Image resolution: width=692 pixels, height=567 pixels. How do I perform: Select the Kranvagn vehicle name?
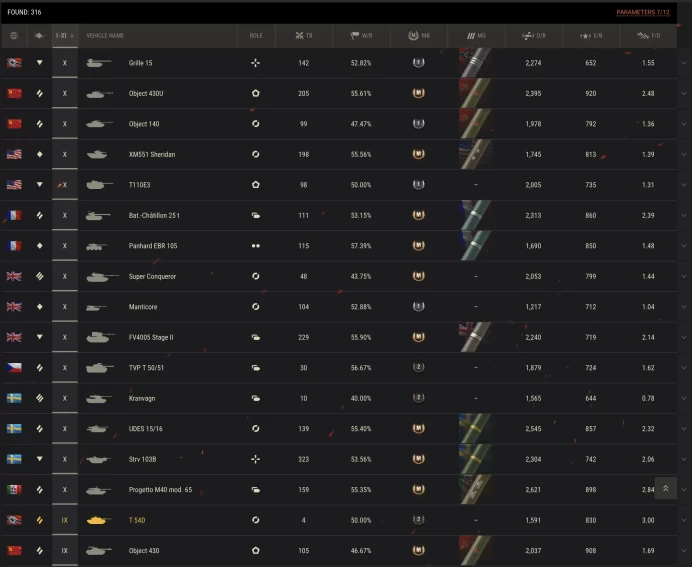[x=142, y=398]
